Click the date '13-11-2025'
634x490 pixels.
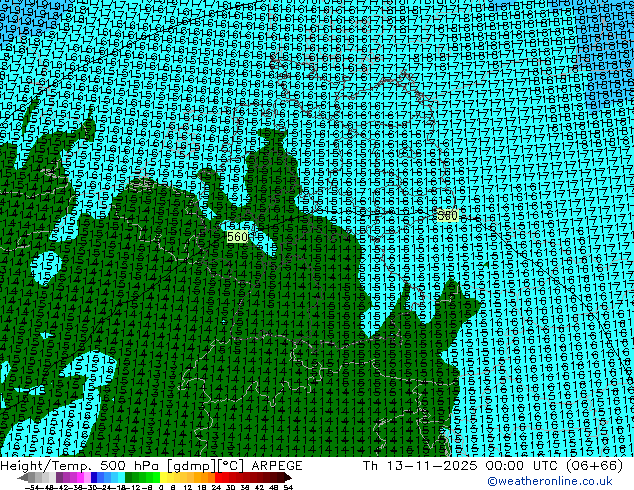(x=432, y=466)
